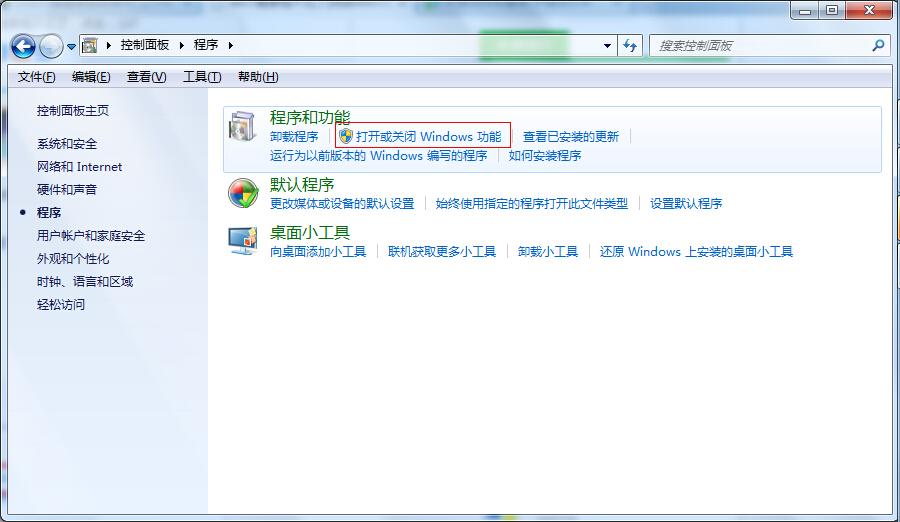Click 还原 Windows 上安装的桌面小工具

696,252
